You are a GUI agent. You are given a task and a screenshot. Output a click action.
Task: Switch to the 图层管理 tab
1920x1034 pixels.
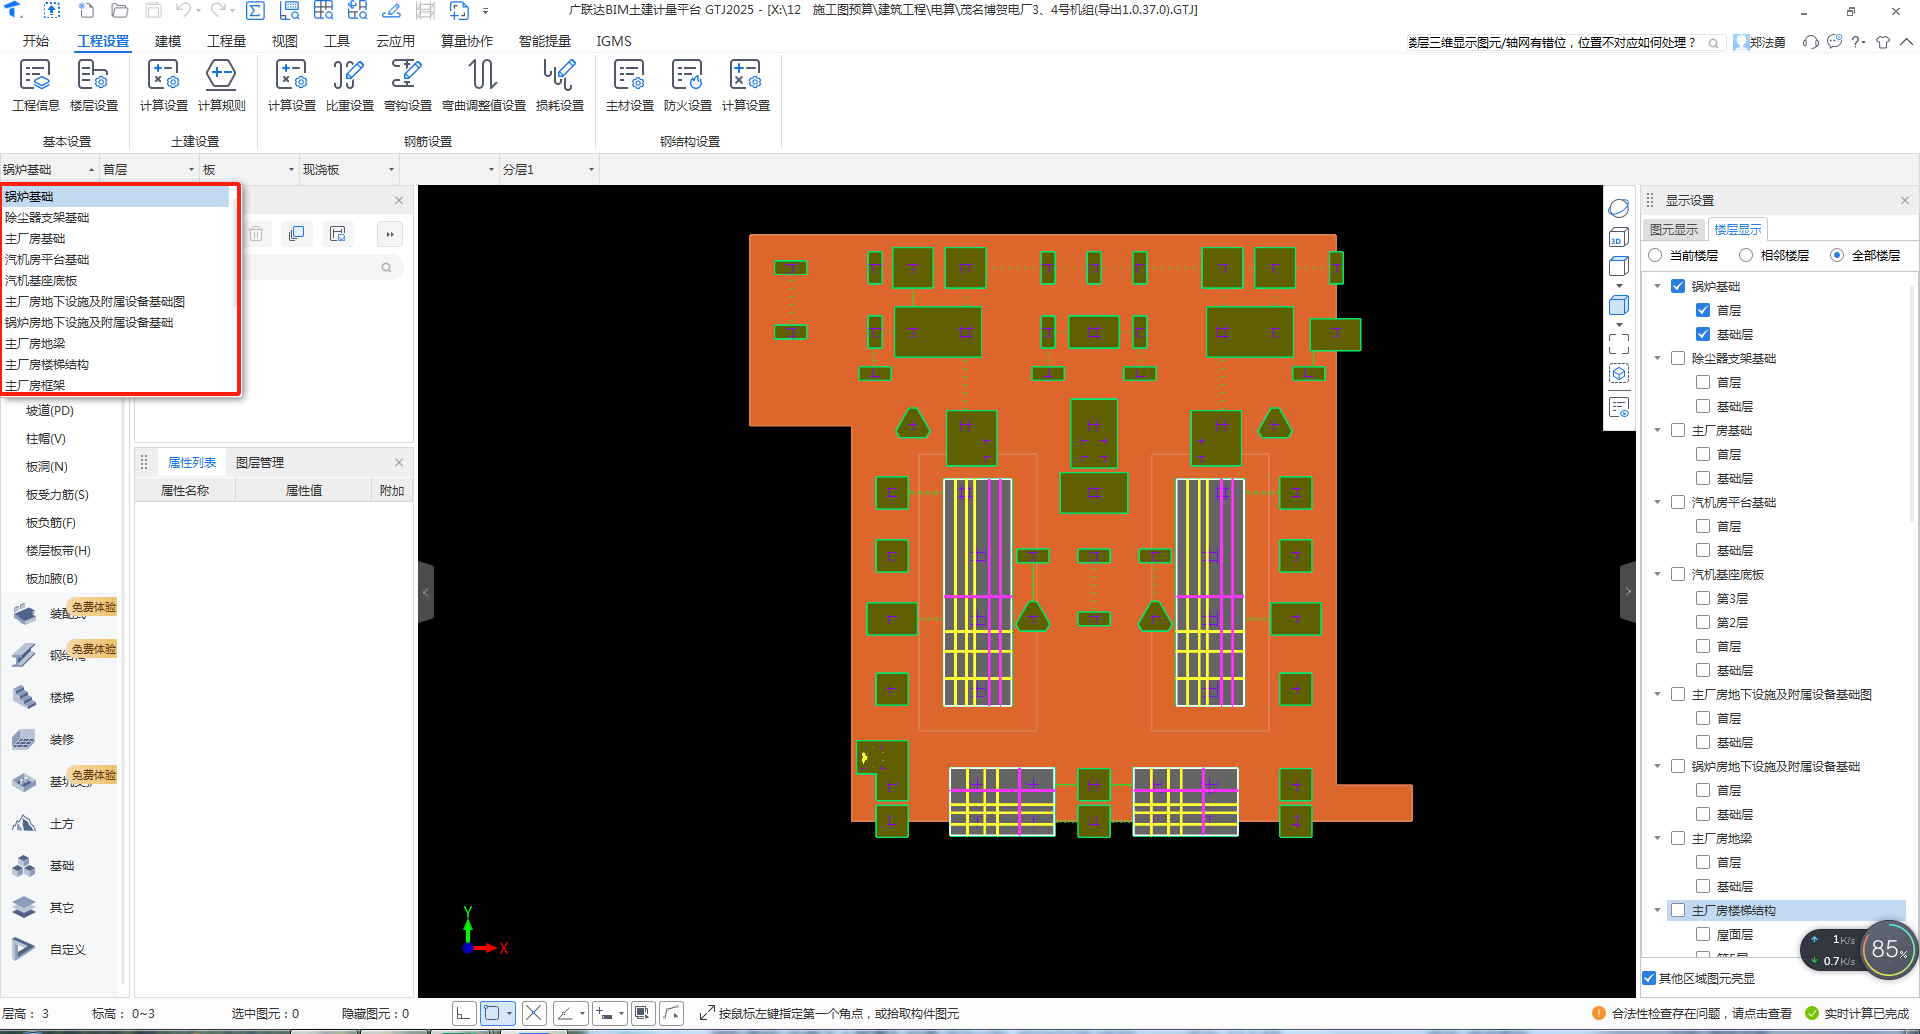260,462
